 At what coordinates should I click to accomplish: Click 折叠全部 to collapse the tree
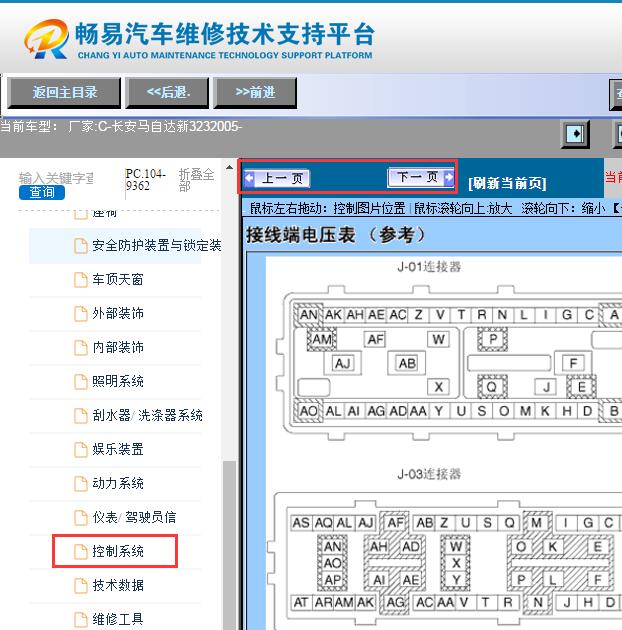pyautogui.click(x=196, y=180)
